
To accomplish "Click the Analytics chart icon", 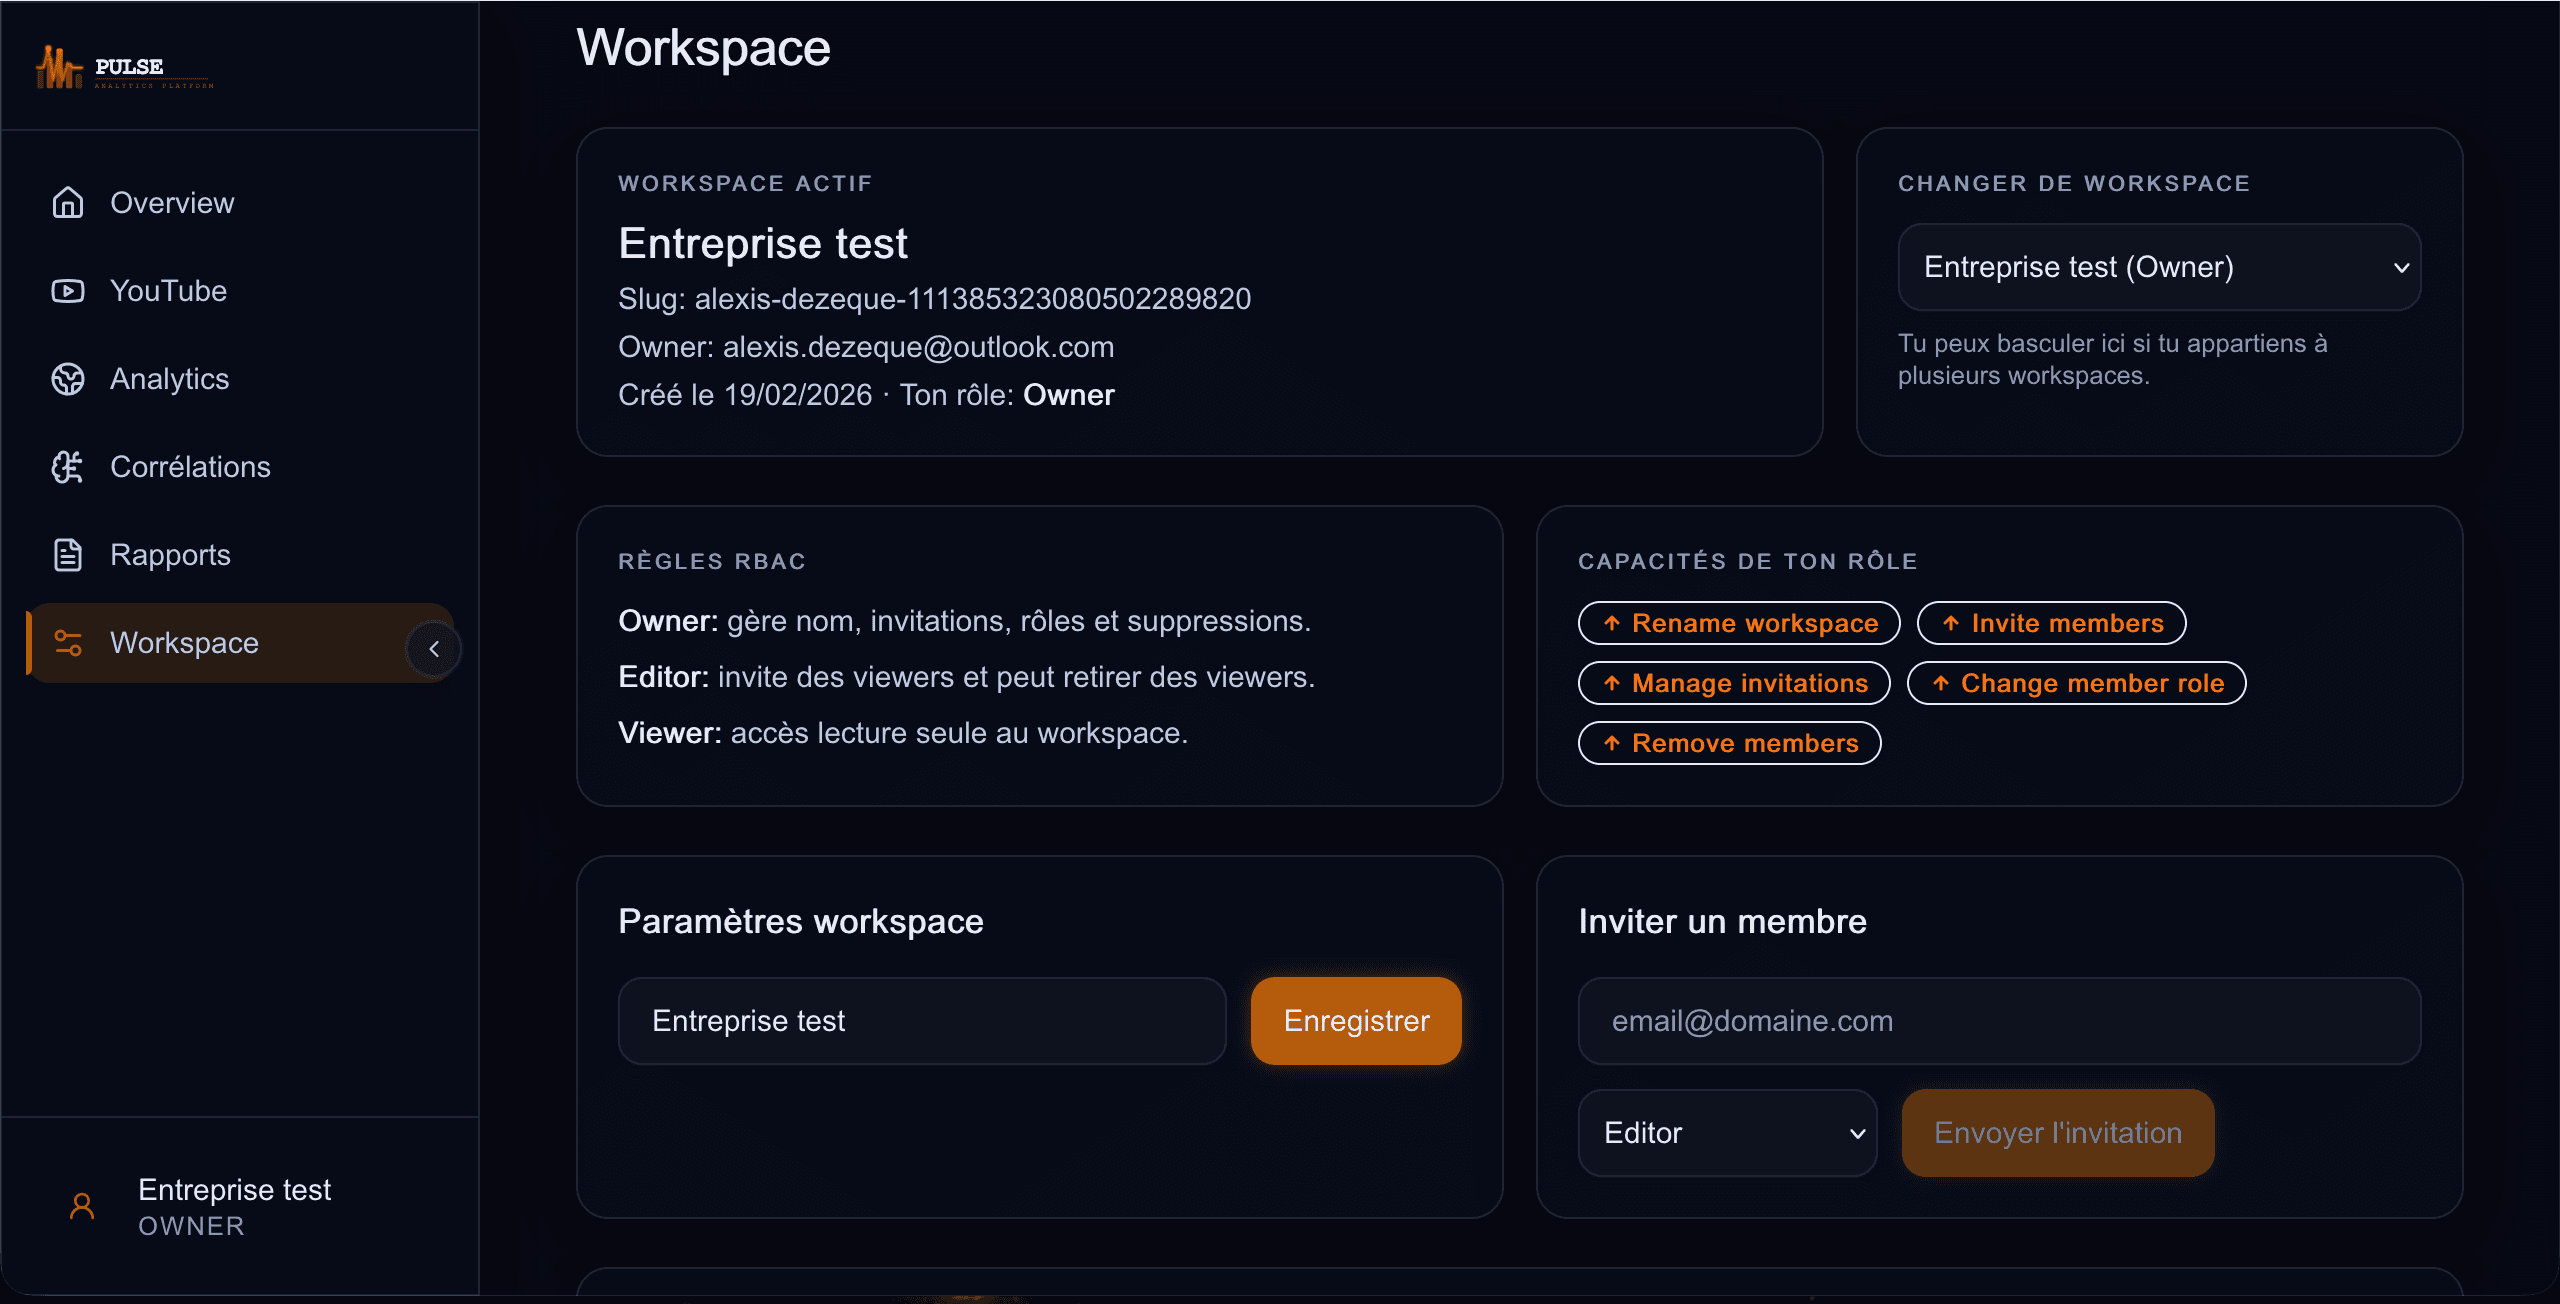I will [x=68, y=379].
